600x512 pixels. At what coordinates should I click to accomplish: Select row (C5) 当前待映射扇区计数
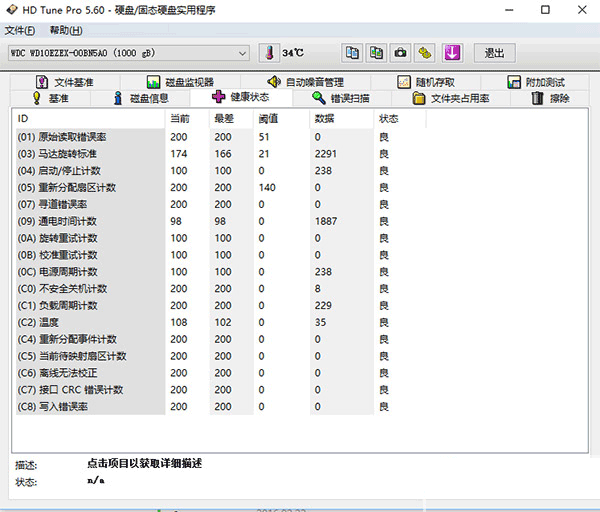(220, 356)
